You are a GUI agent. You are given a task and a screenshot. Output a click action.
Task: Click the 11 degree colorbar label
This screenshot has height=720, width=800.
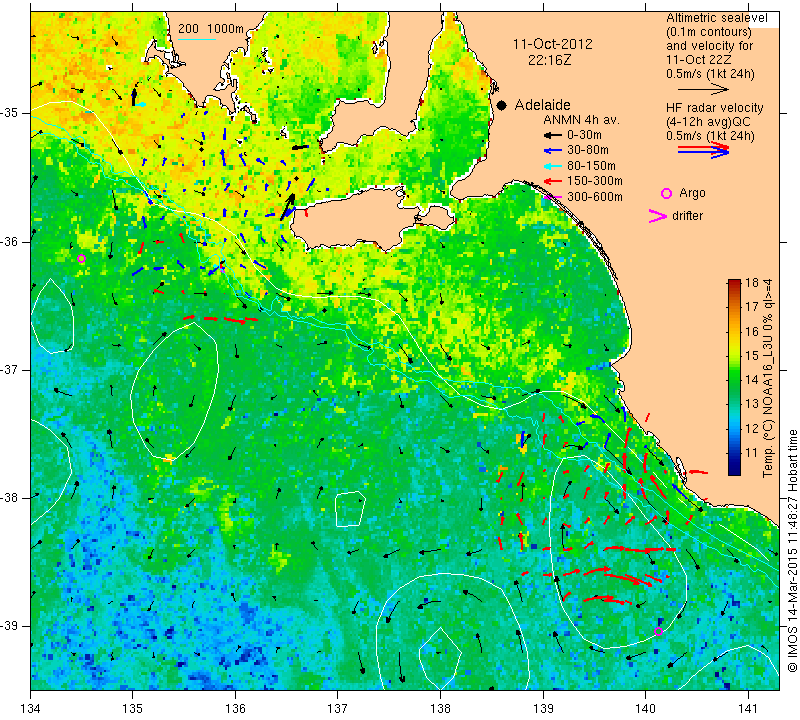coord(752,453)
